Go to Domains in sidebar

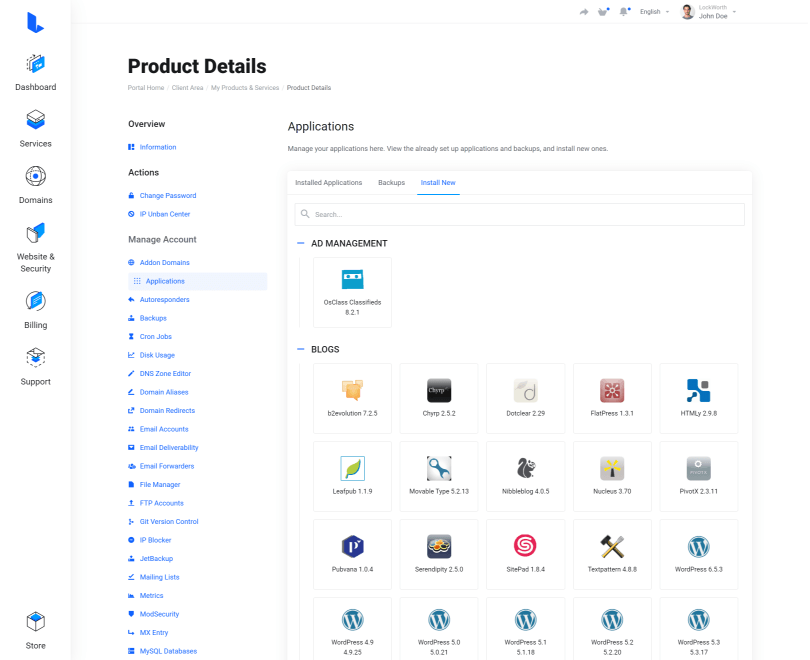36,185
